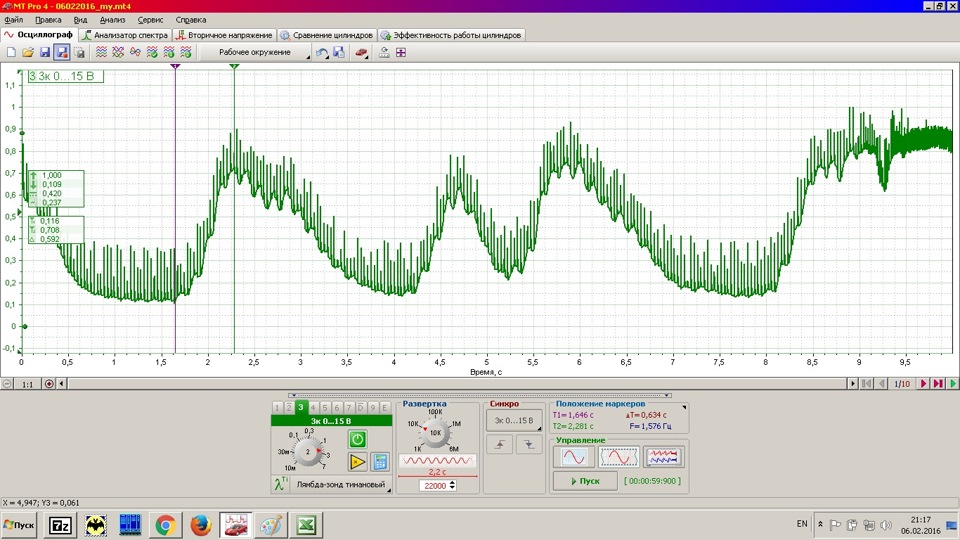
Task: Go to next frame with red arrow
Action: [x=924, y=384]
